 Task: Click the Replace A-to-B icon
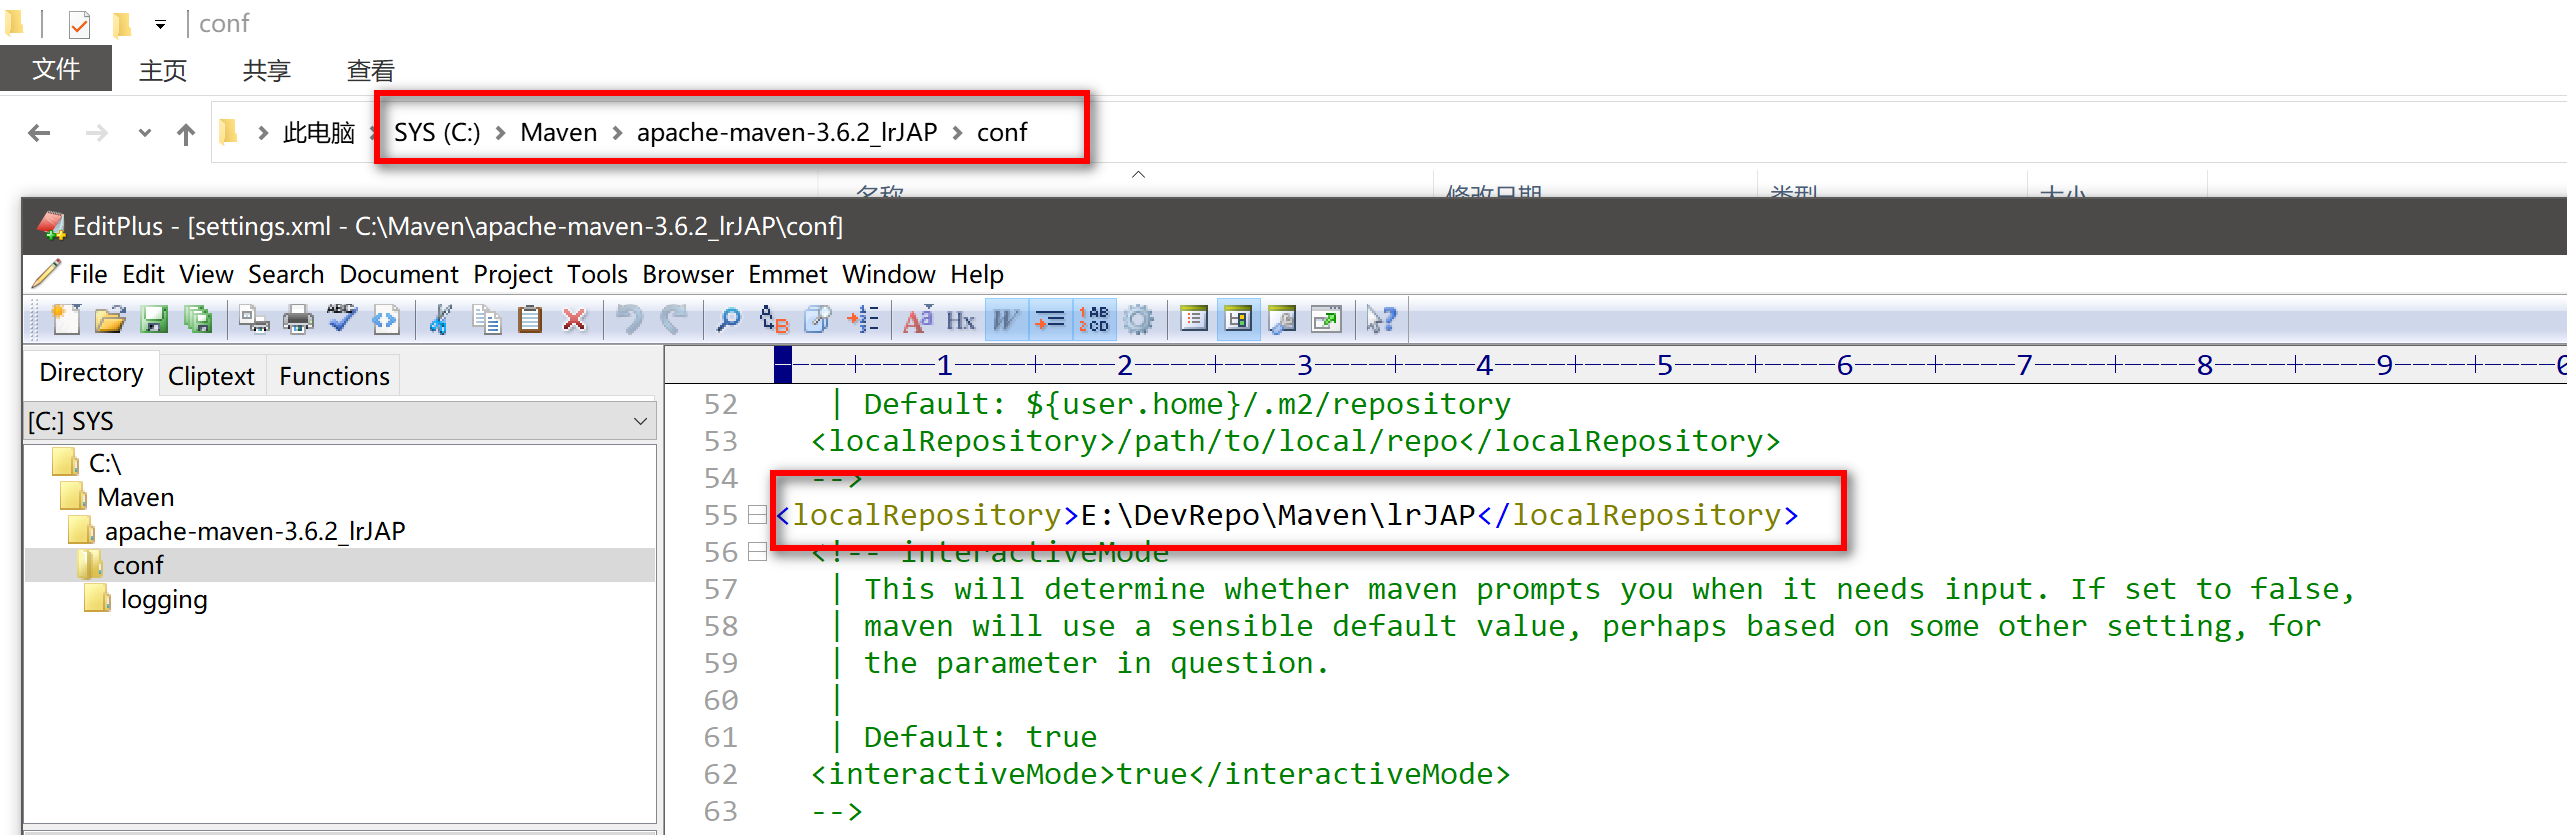pos(774,320)
